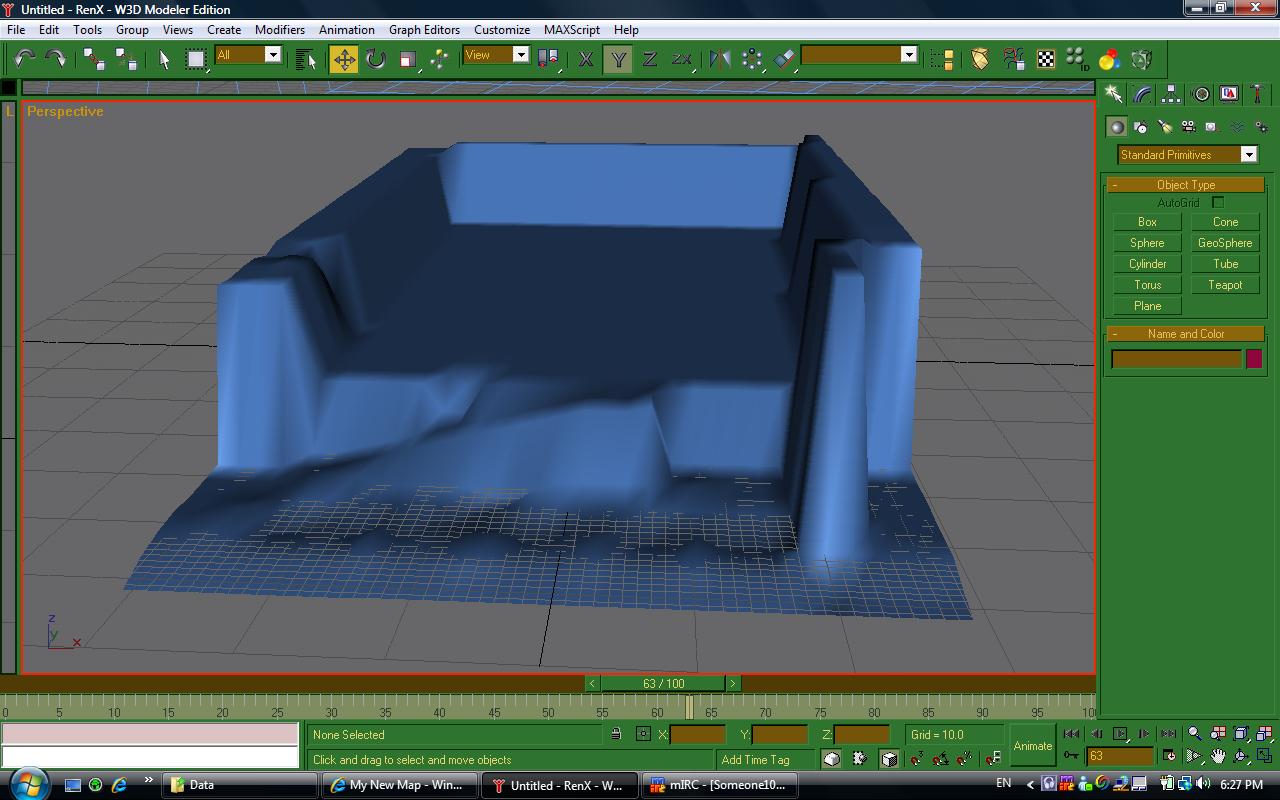Open the Mirror Selected Objects tool
Image resolution: width=1280 pixels, height=800 pixels.
tap(719, 60)
